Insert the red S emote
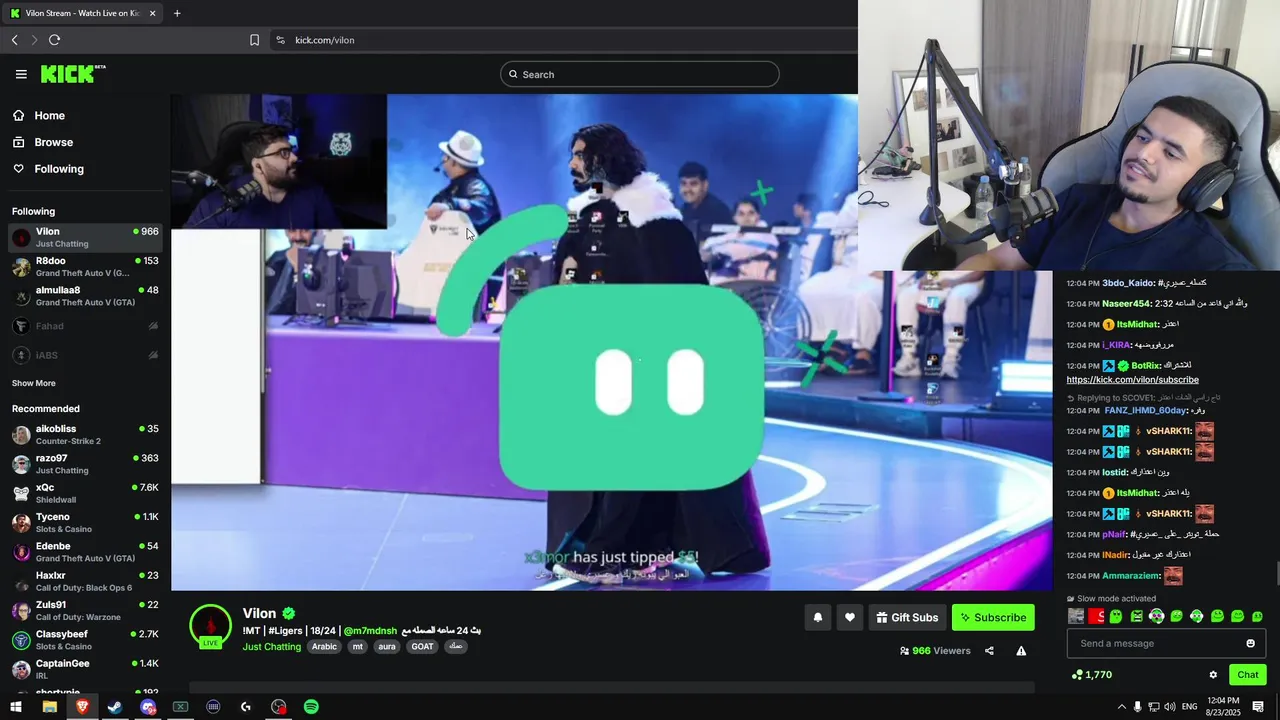 click(x=1096, y=616)
